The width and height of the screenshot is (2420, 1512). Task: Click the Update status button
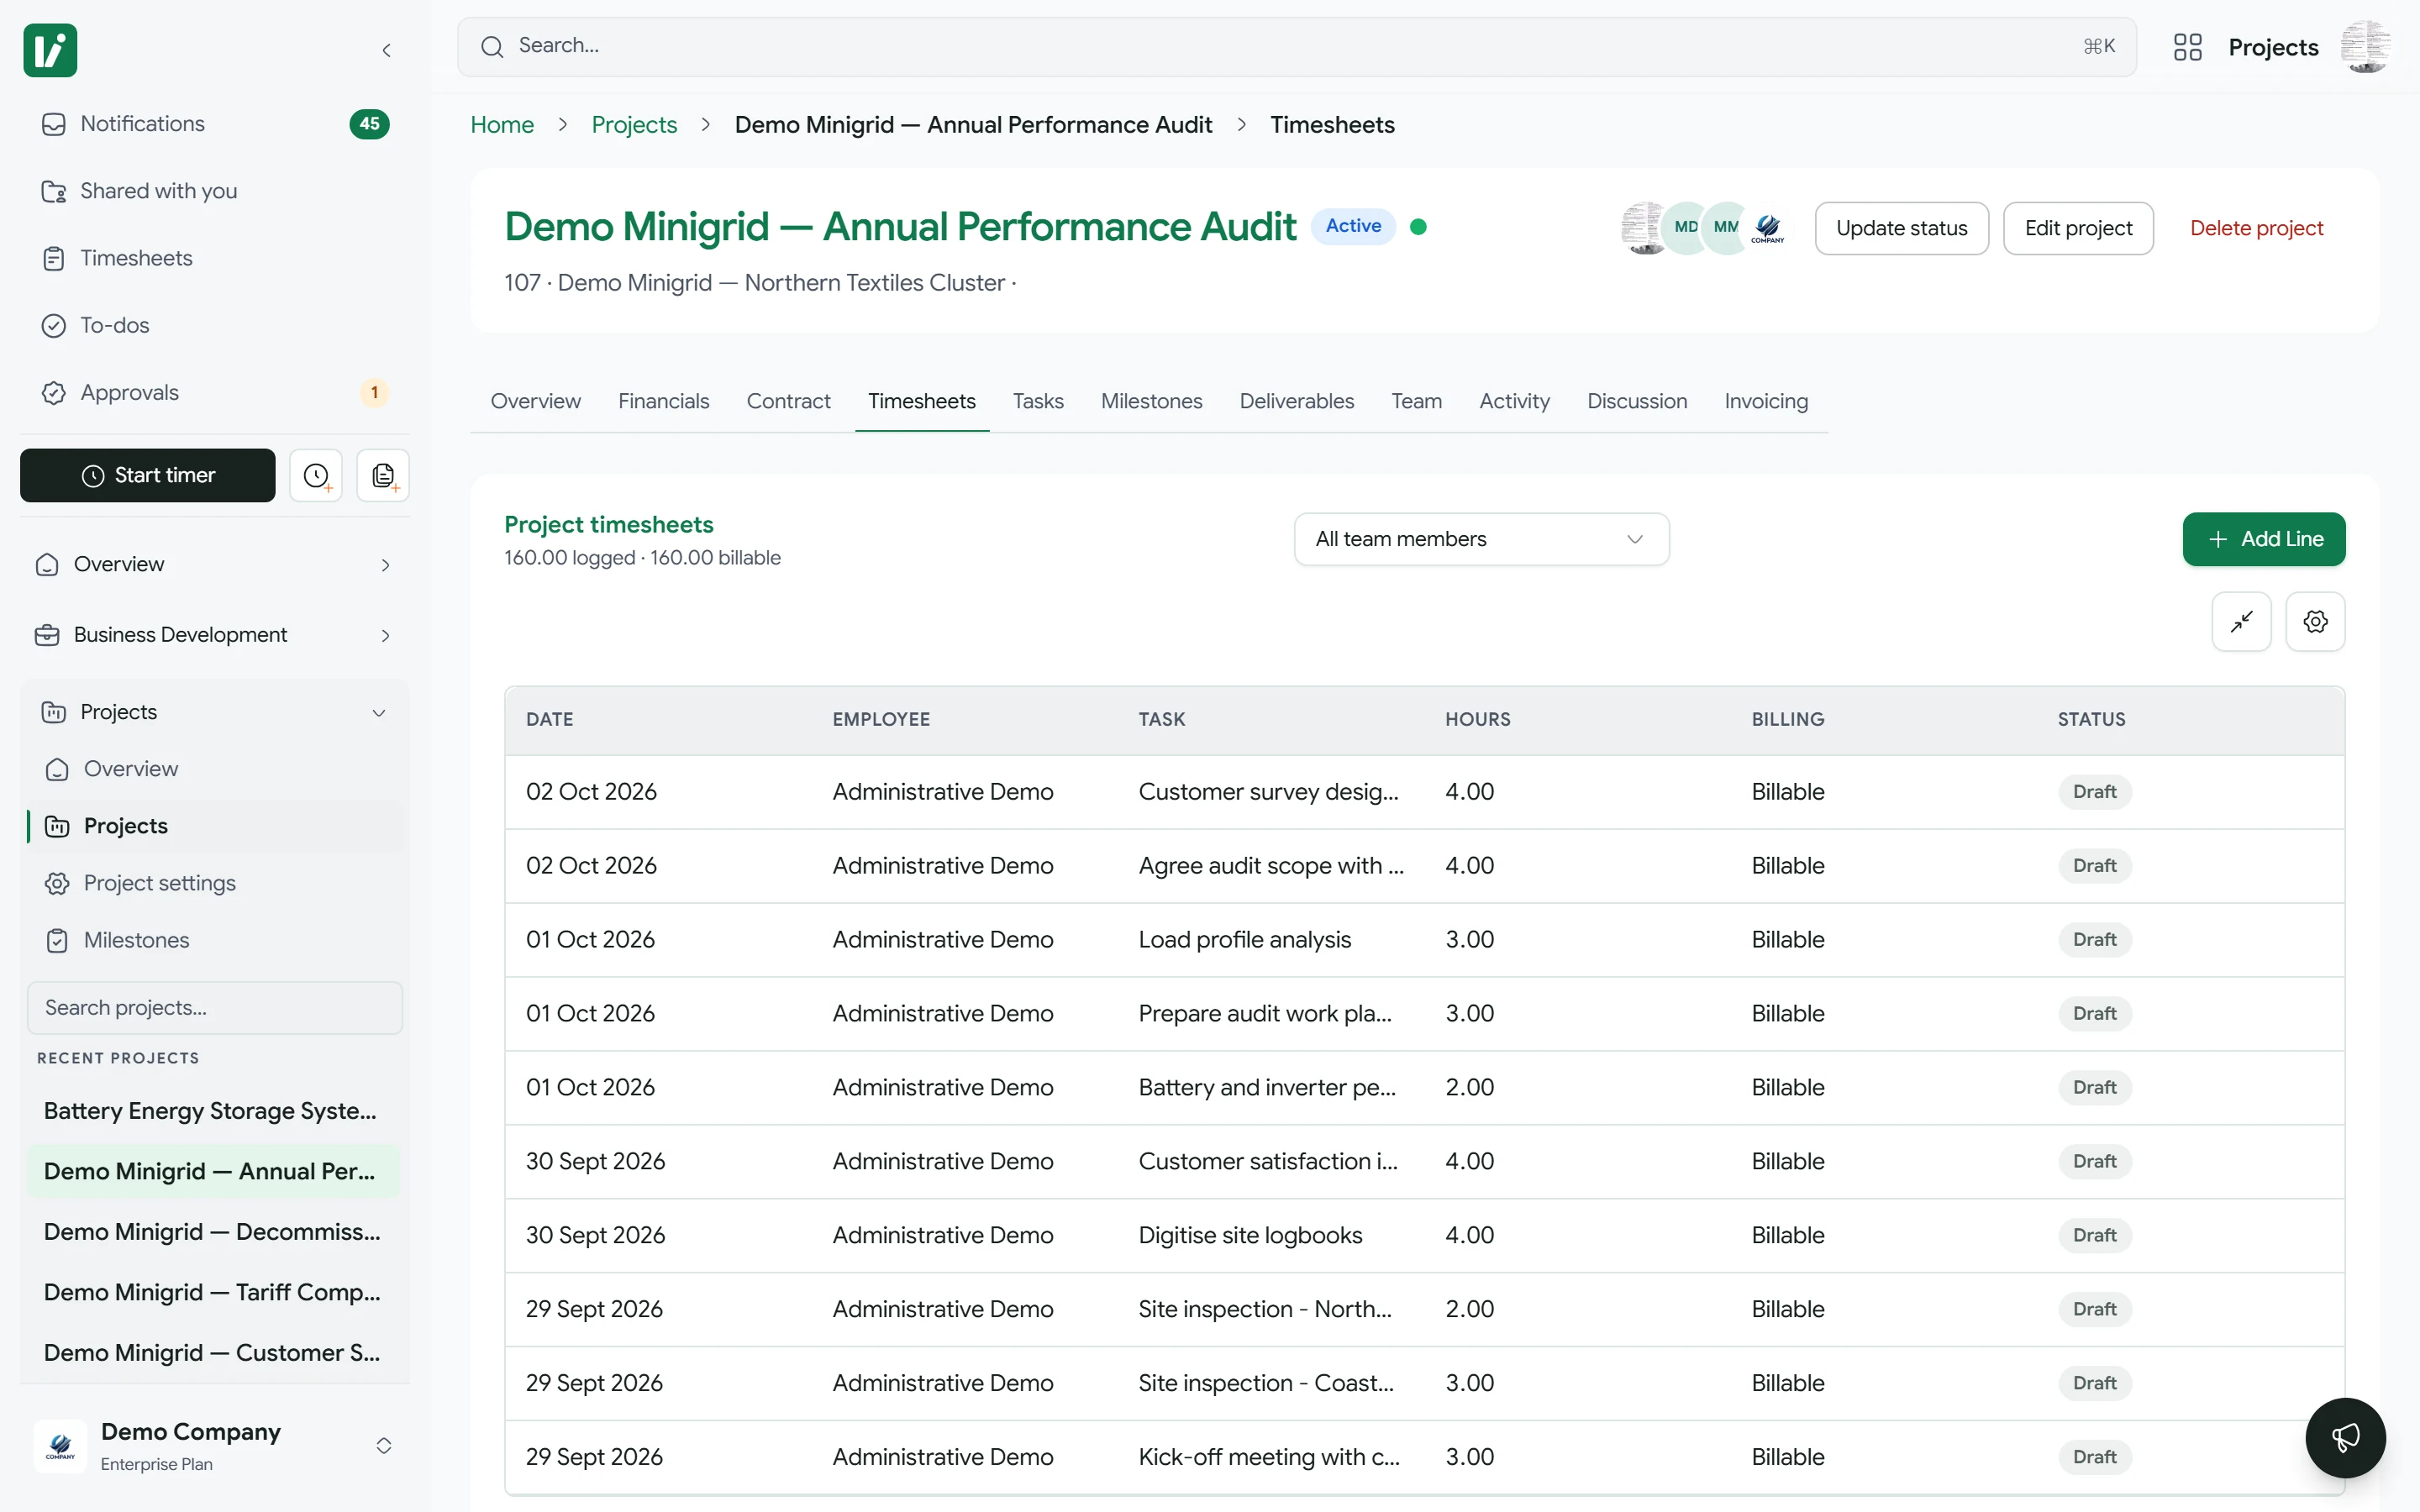pyautogui.click(x=1901, y=228)
